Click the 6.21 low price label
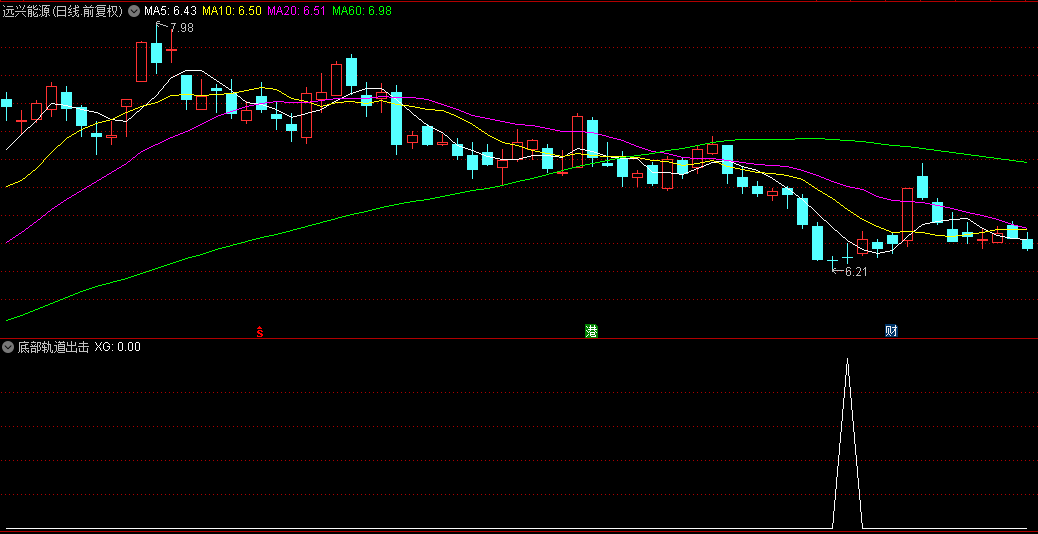The image size is (1038, 534). tap(856, 272)
